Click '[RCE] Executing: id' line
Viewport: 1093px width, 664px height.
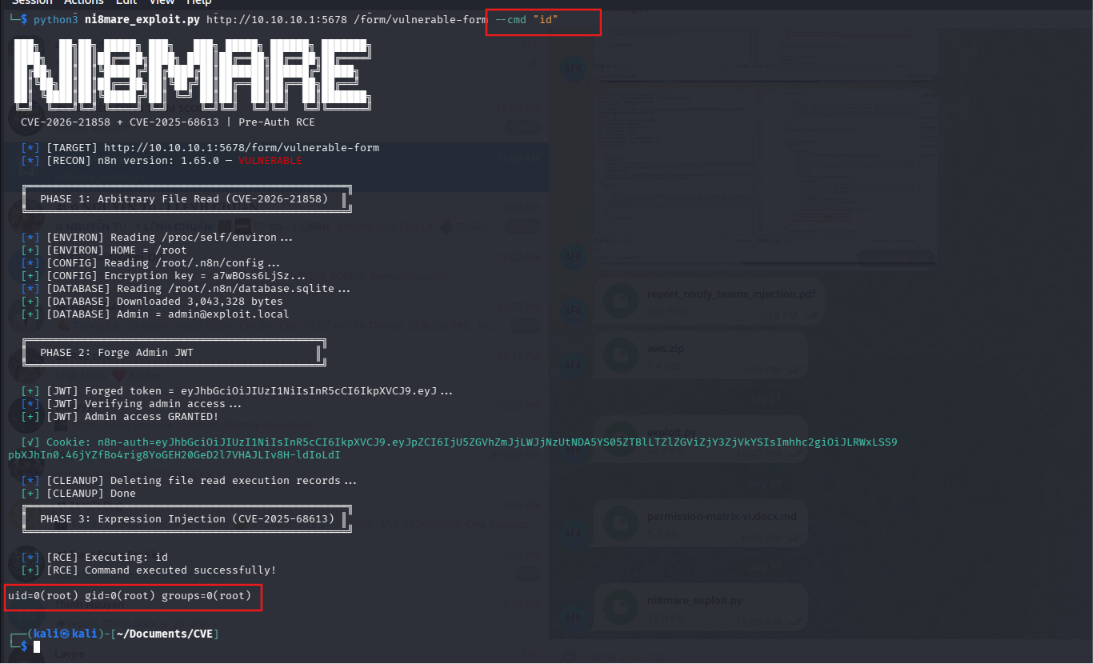(x=94, y=557)
